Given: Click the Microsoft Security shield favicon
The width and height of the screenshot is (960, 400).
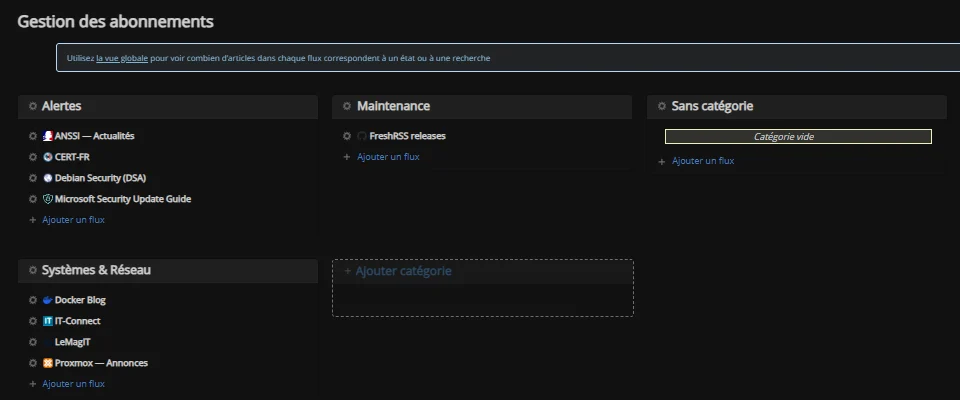Looking at the screenshot, I should pyautogui.click(x=48, y=199).
